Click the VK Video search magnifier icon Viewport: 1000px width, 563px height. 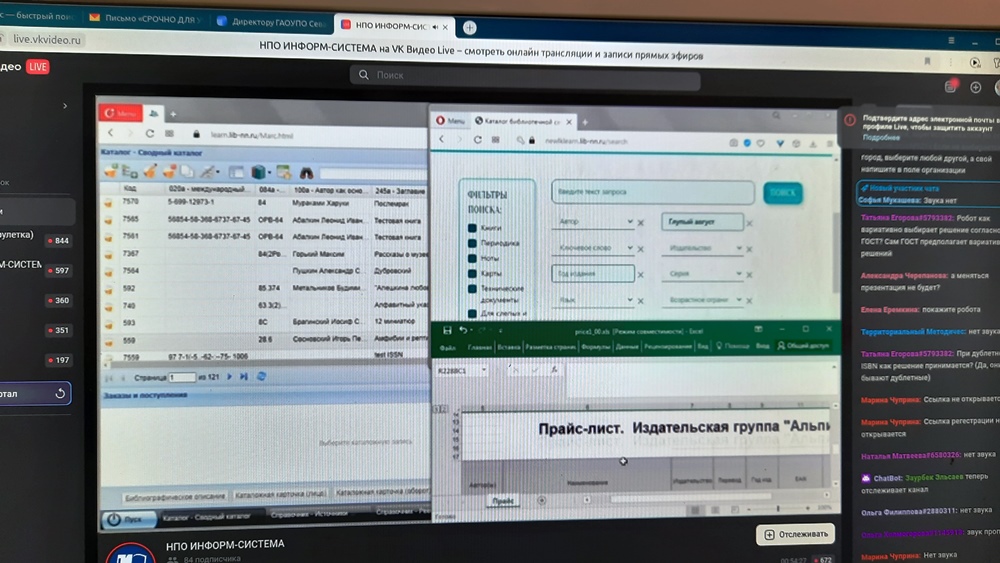(x=364, y=75)
